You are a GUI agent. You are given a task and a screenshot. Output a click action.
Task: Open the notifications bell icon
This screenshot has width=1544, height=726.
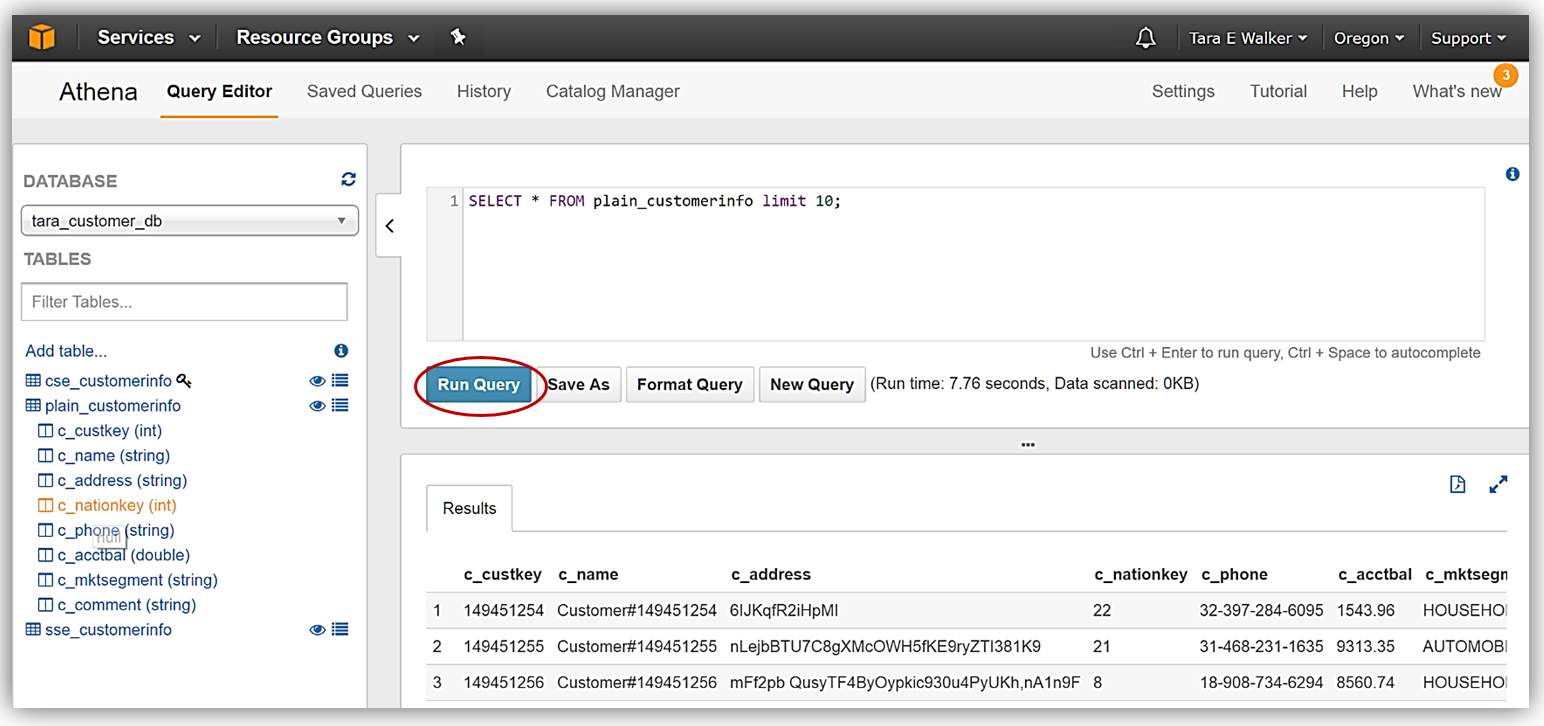point(1146,38)
